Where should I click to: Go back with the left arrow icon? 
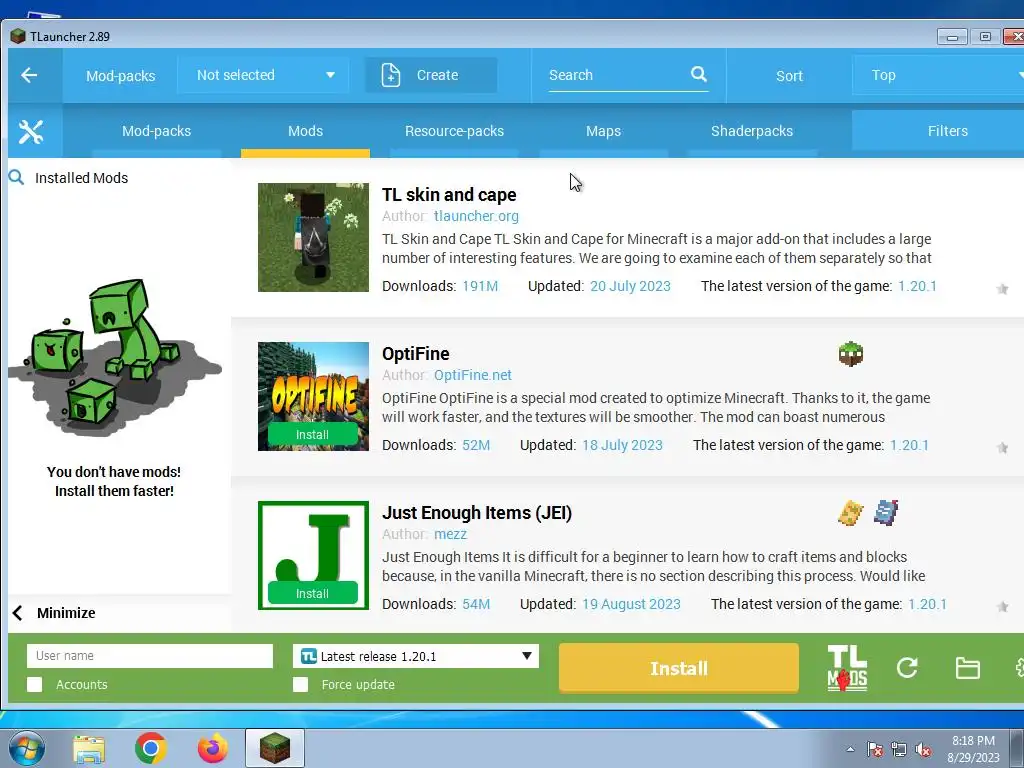[29, 75]
